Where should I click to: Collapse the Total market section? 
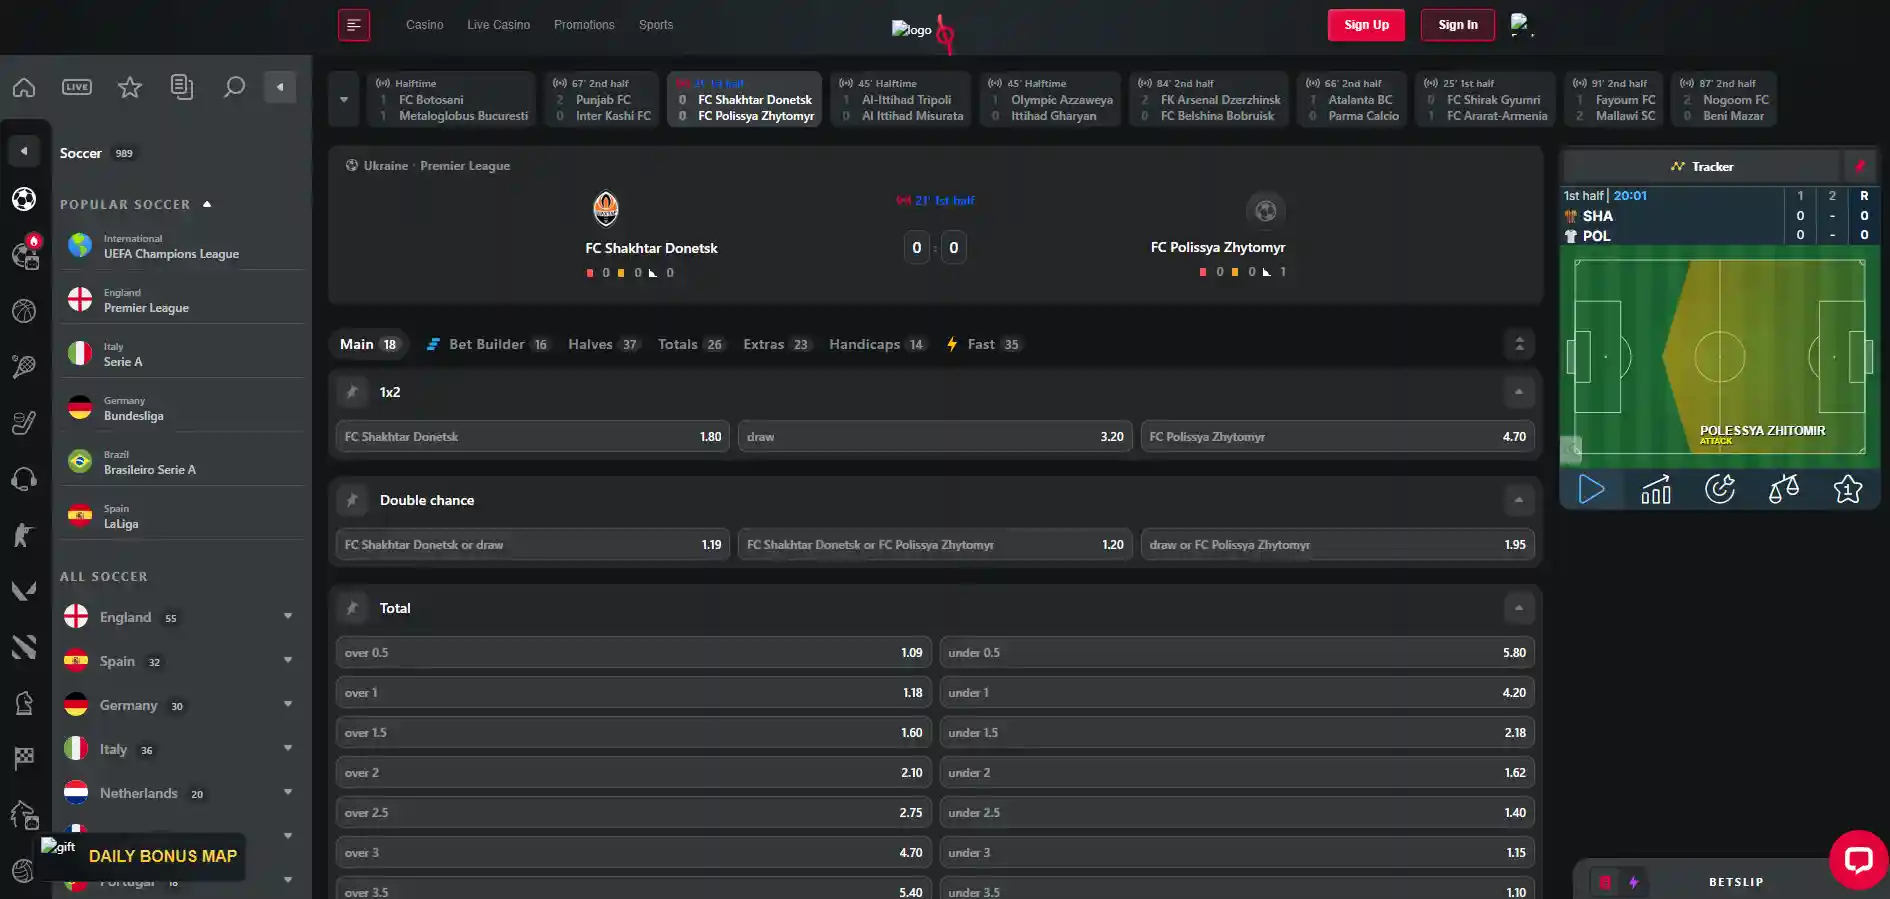point(1518,608)
